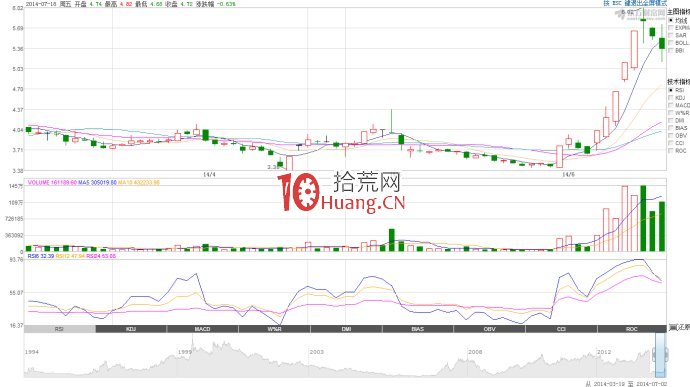Click the 14/4 date axis label
690x387 pixels.
click(x=209, y=174)
